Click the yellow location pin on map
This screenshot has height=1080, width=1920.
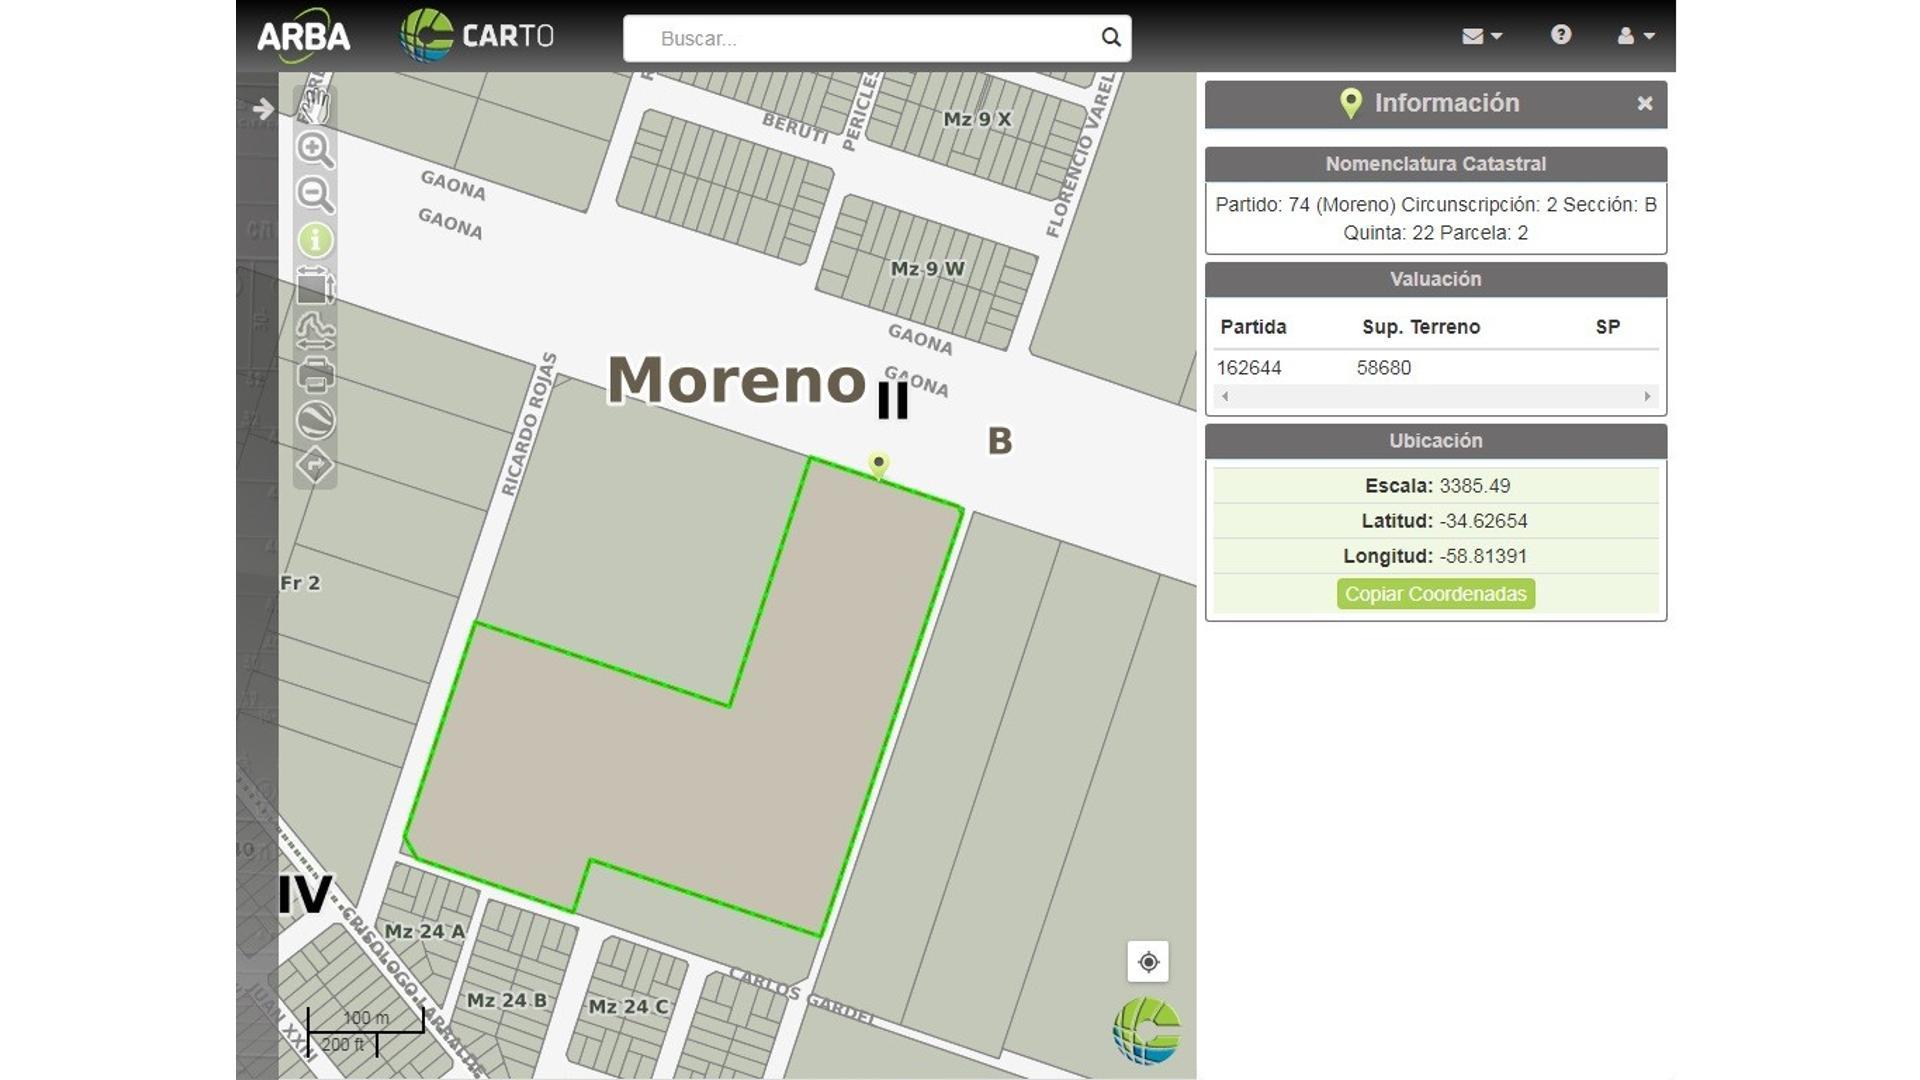pos(878,465)
